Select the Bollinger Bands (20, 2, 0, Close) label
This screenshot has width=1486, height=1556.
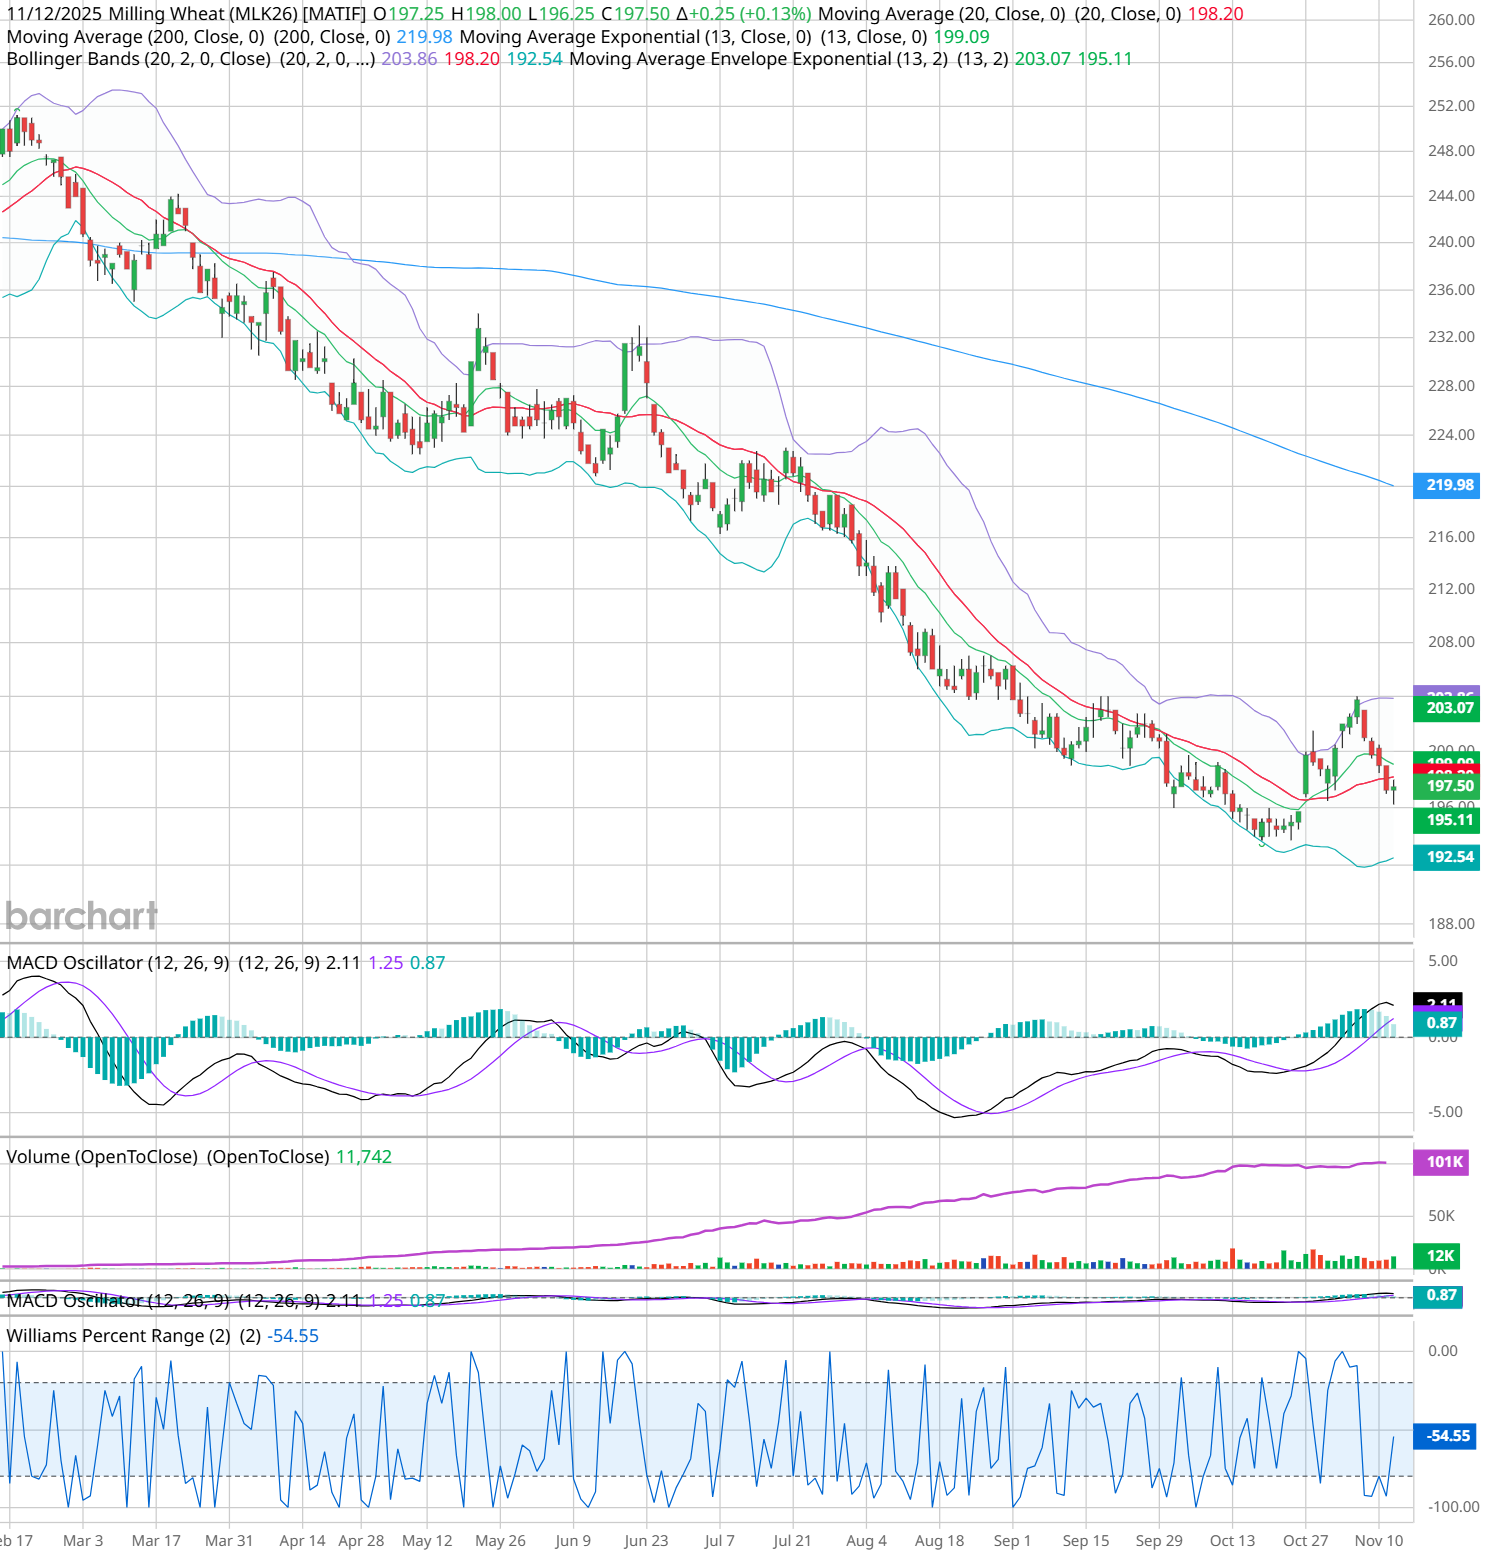pos(138,59)
